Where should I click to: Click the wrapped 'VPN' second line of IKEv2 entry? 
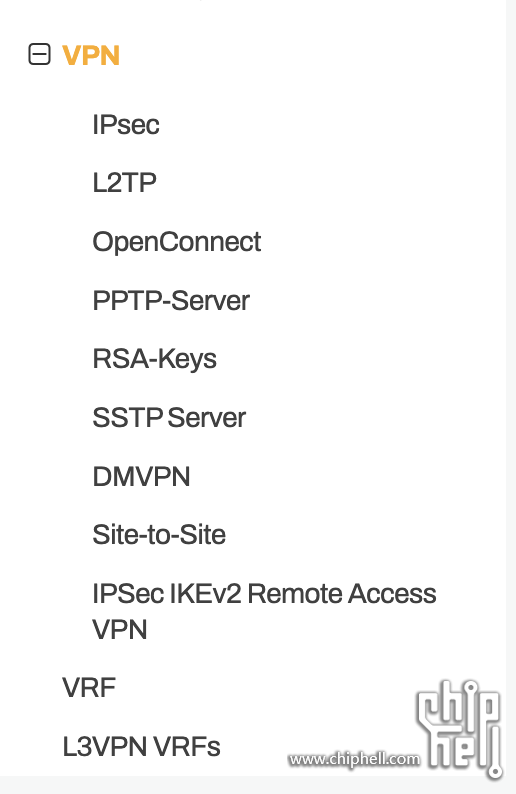[120, 629]
